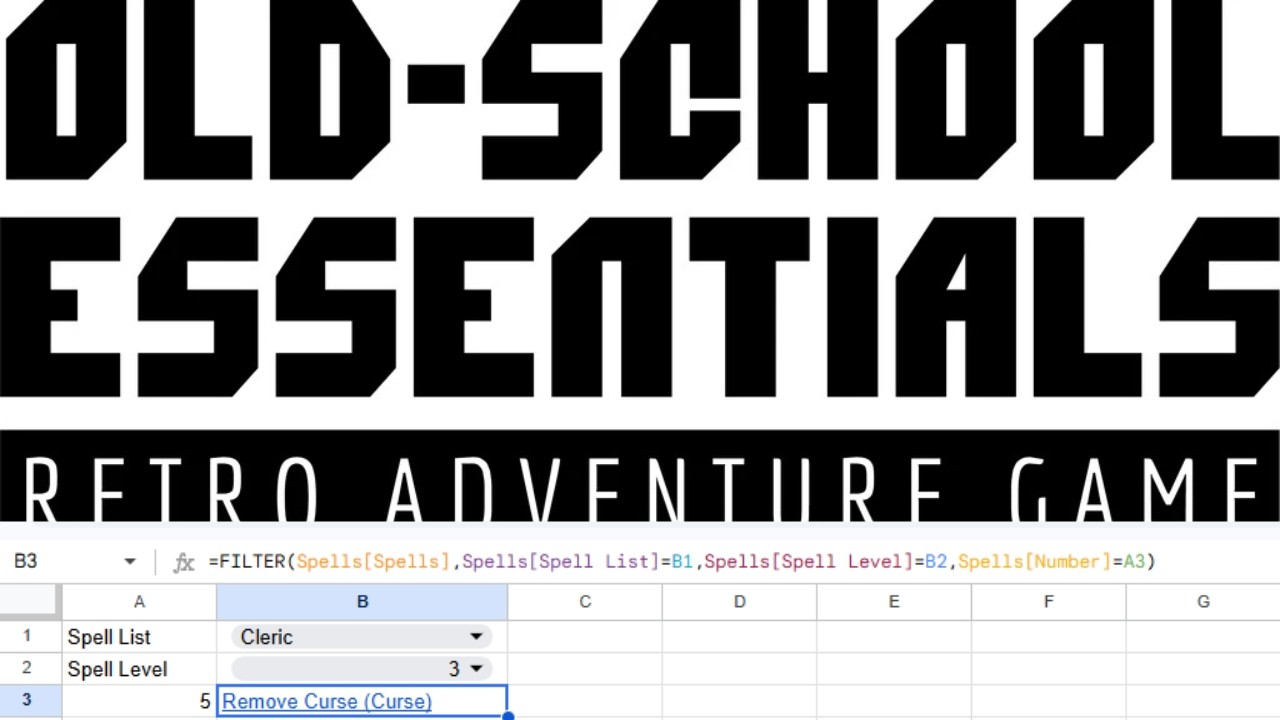Viewport: 1280px width, 720px height.
Task: Select column C header
Action: tap(585, 602)
